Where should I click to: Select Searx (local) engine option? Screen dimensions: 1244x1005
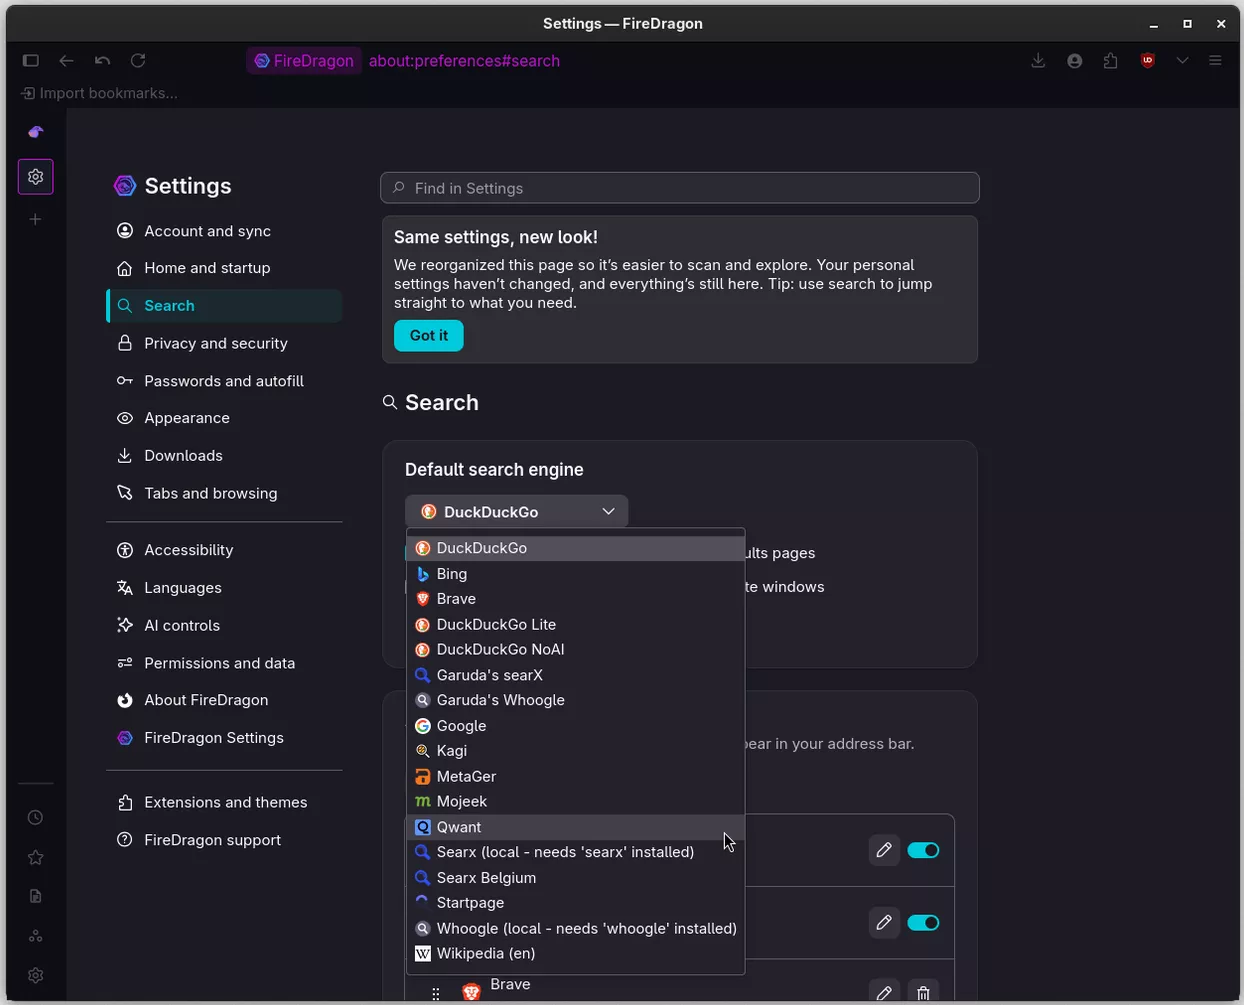pos(575,852)
